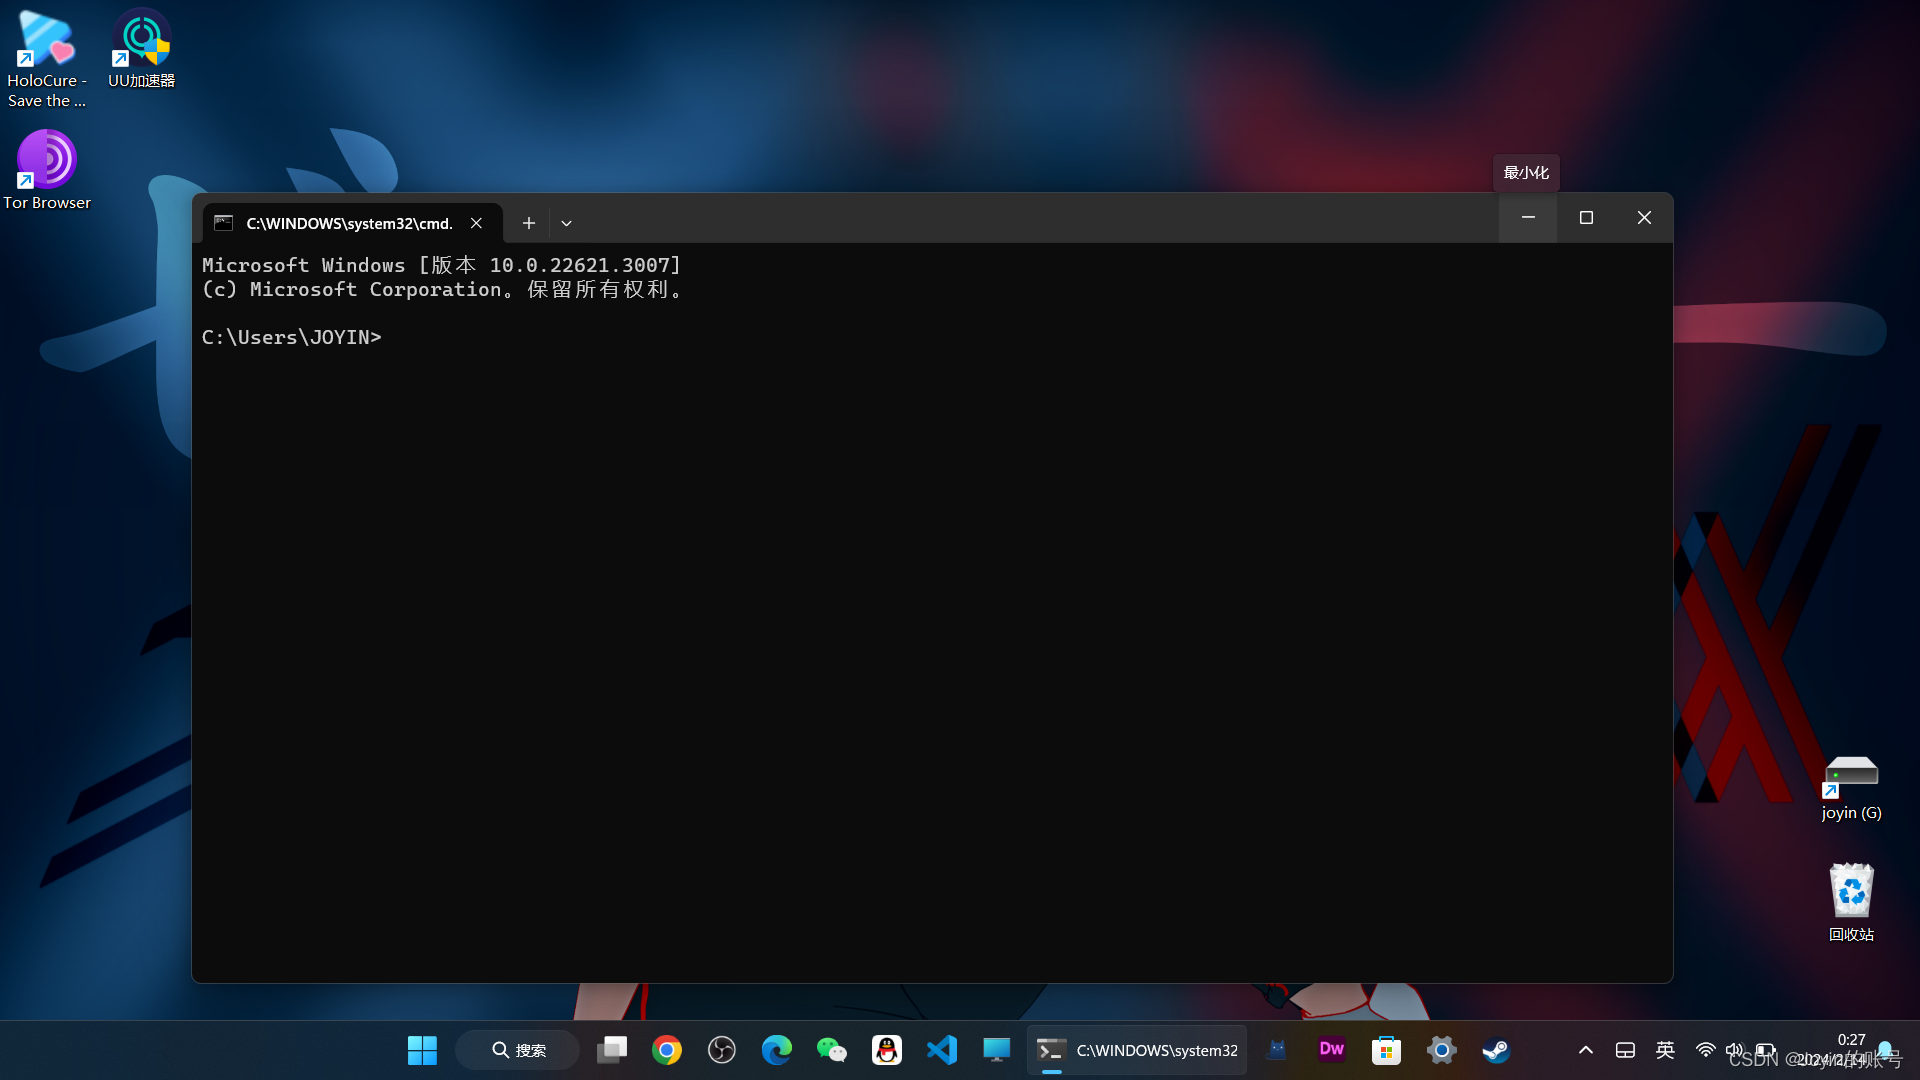This screenshot has height=1080, width=1920.
Task: Launch Google Chrome from taskbar
Action: pos(667,1050)
